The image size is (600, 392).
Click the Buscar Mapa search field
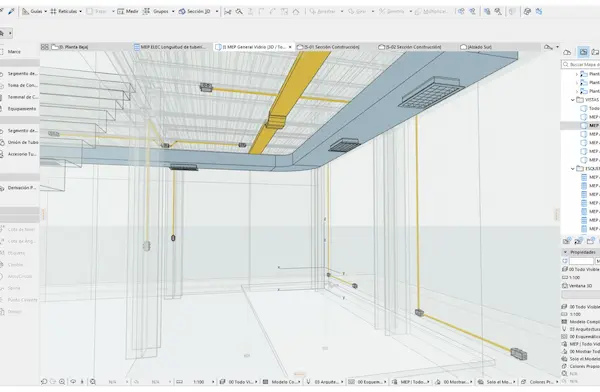581,65
